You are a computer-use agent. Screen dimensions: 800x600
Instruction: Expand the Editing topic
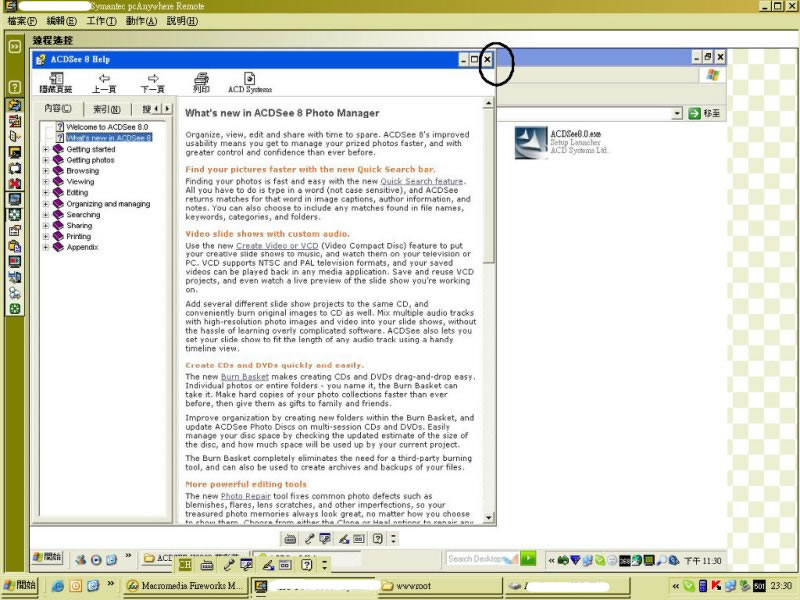coord(46,192)
